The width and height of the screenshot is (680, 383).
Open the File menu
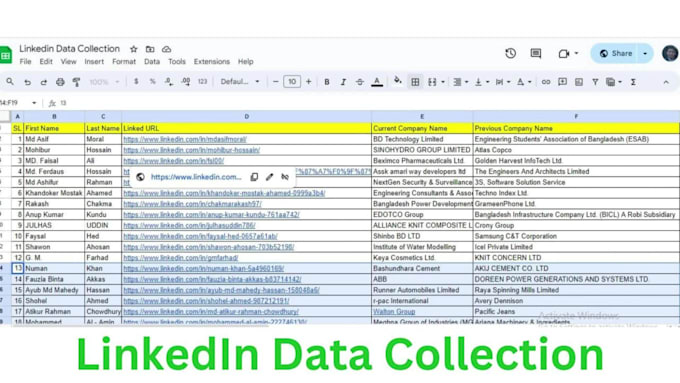[25, 62]
